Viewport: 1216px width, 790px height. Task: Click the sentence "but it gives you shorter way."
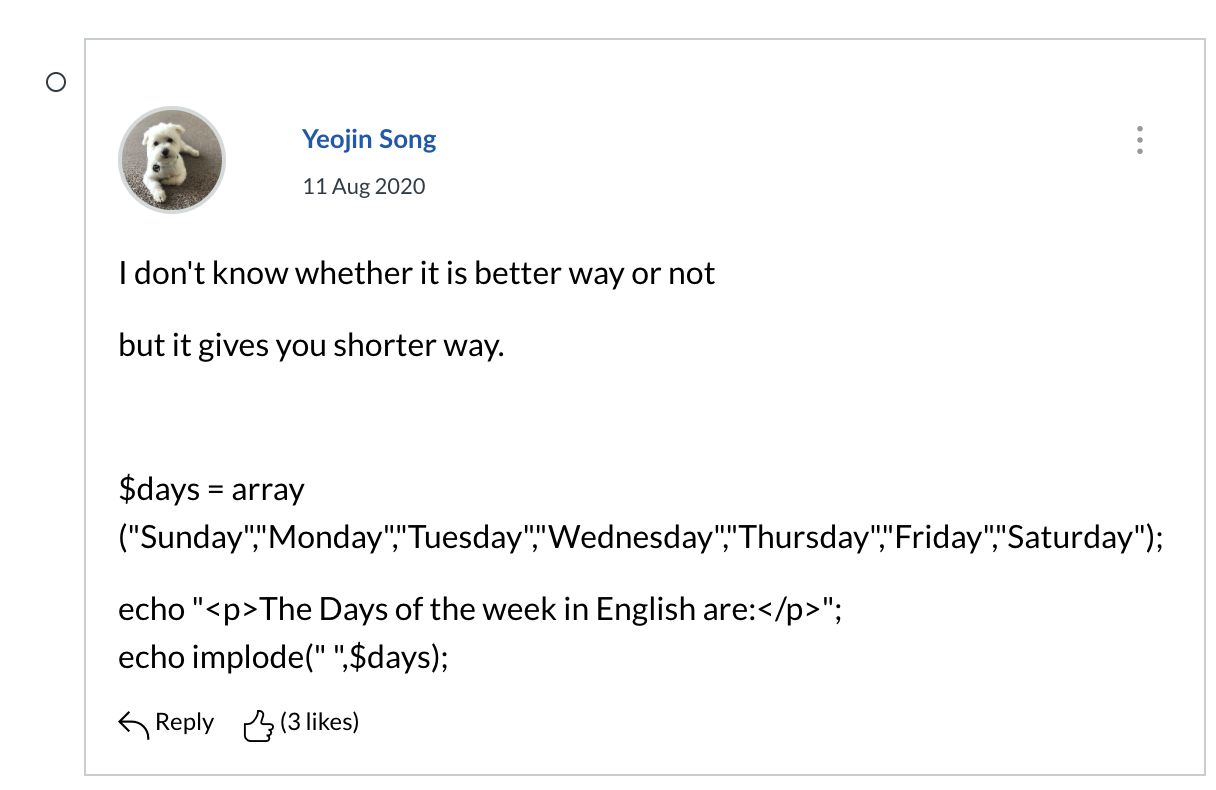pos(311,345)
